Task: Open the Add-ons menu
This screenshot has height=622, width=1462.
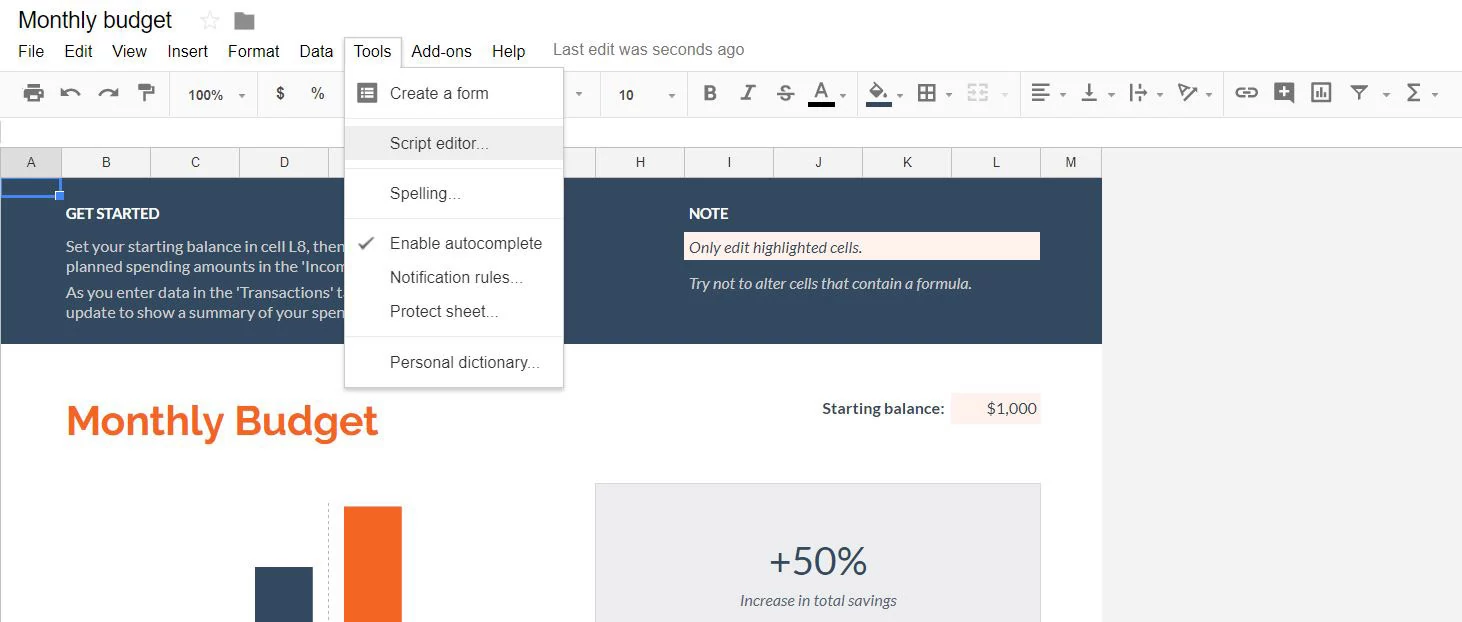Action: tap(441, 51)
